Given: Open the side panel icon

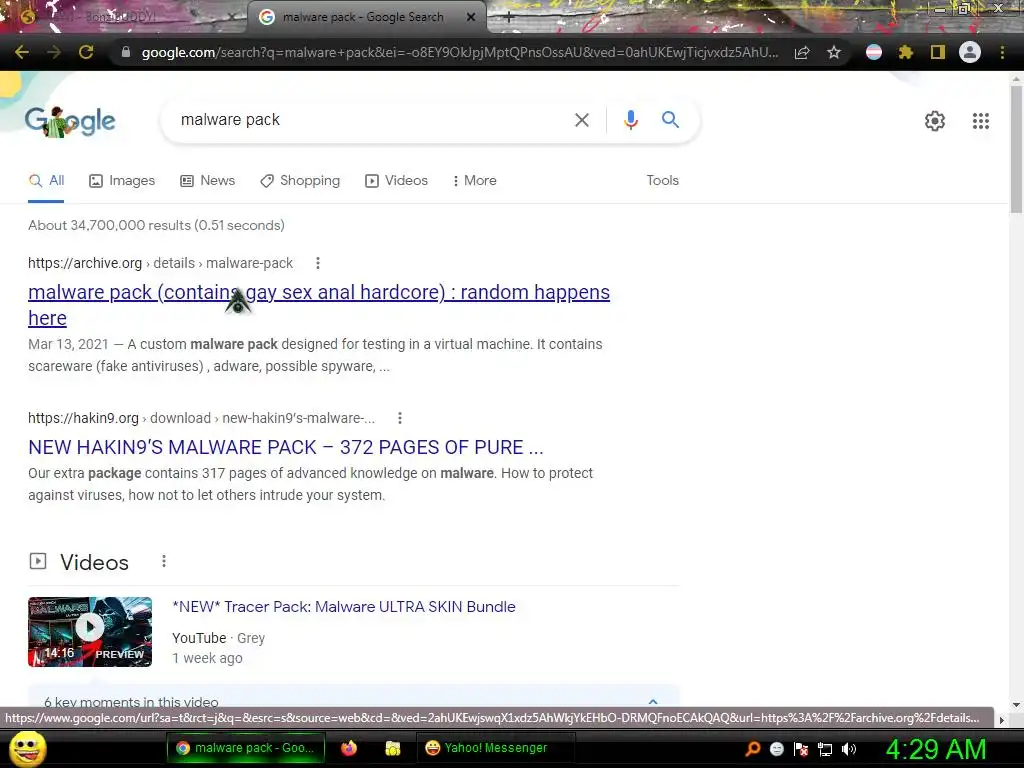Looking at the screenshot, I should pos(938,52).
